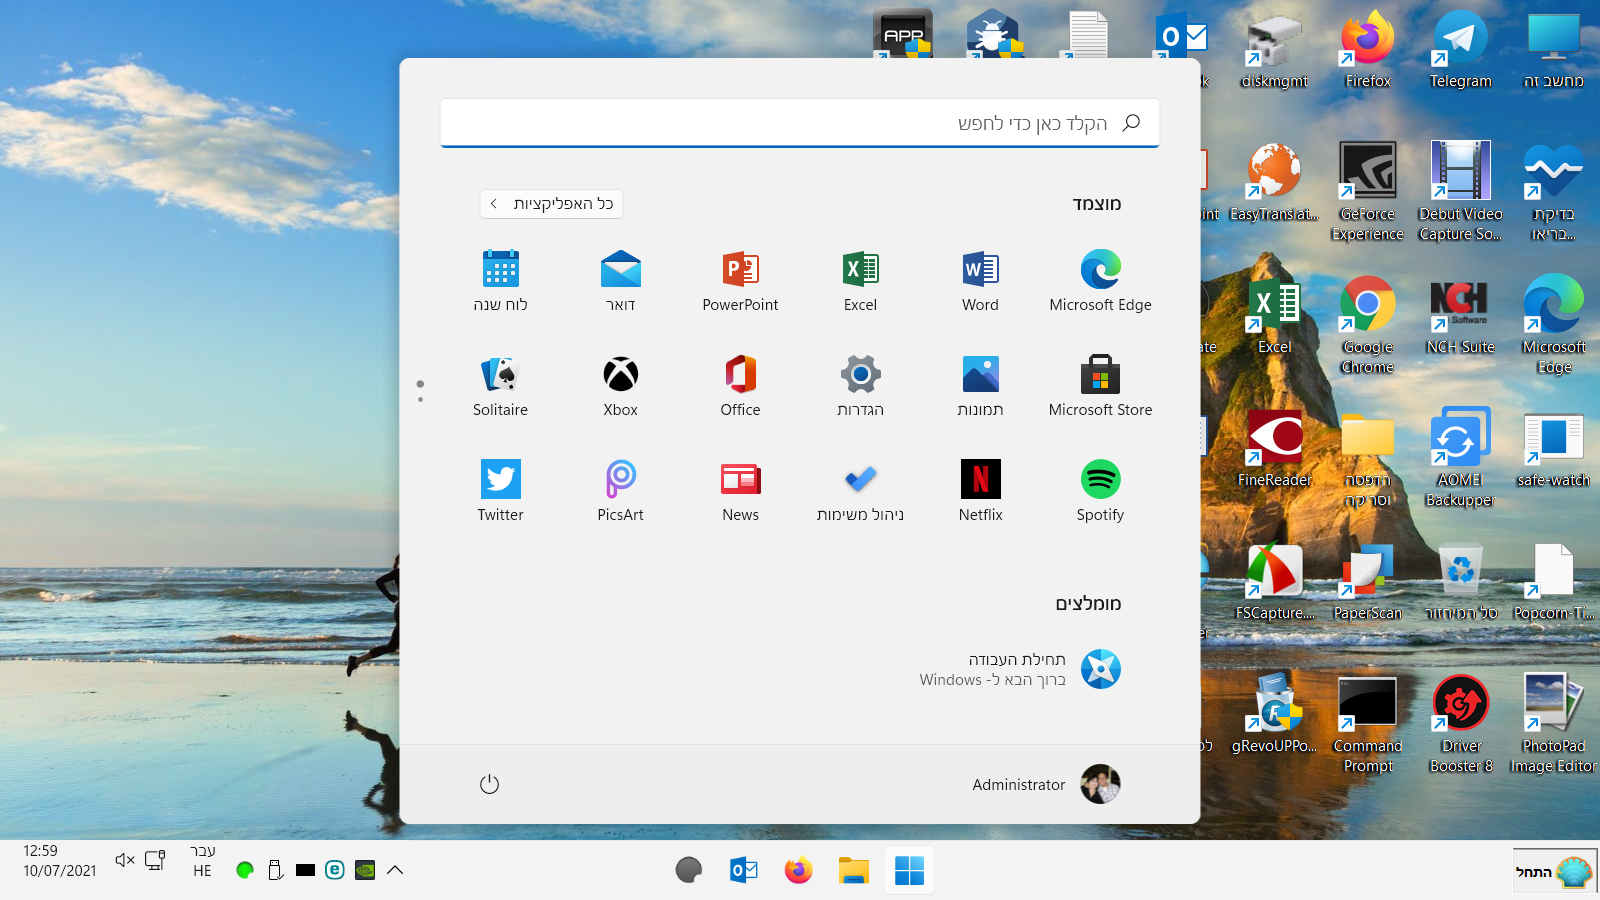Expand hidden system tray icons chevron
This screenshot has width=1600, height=900.
[x=395, y=870]
